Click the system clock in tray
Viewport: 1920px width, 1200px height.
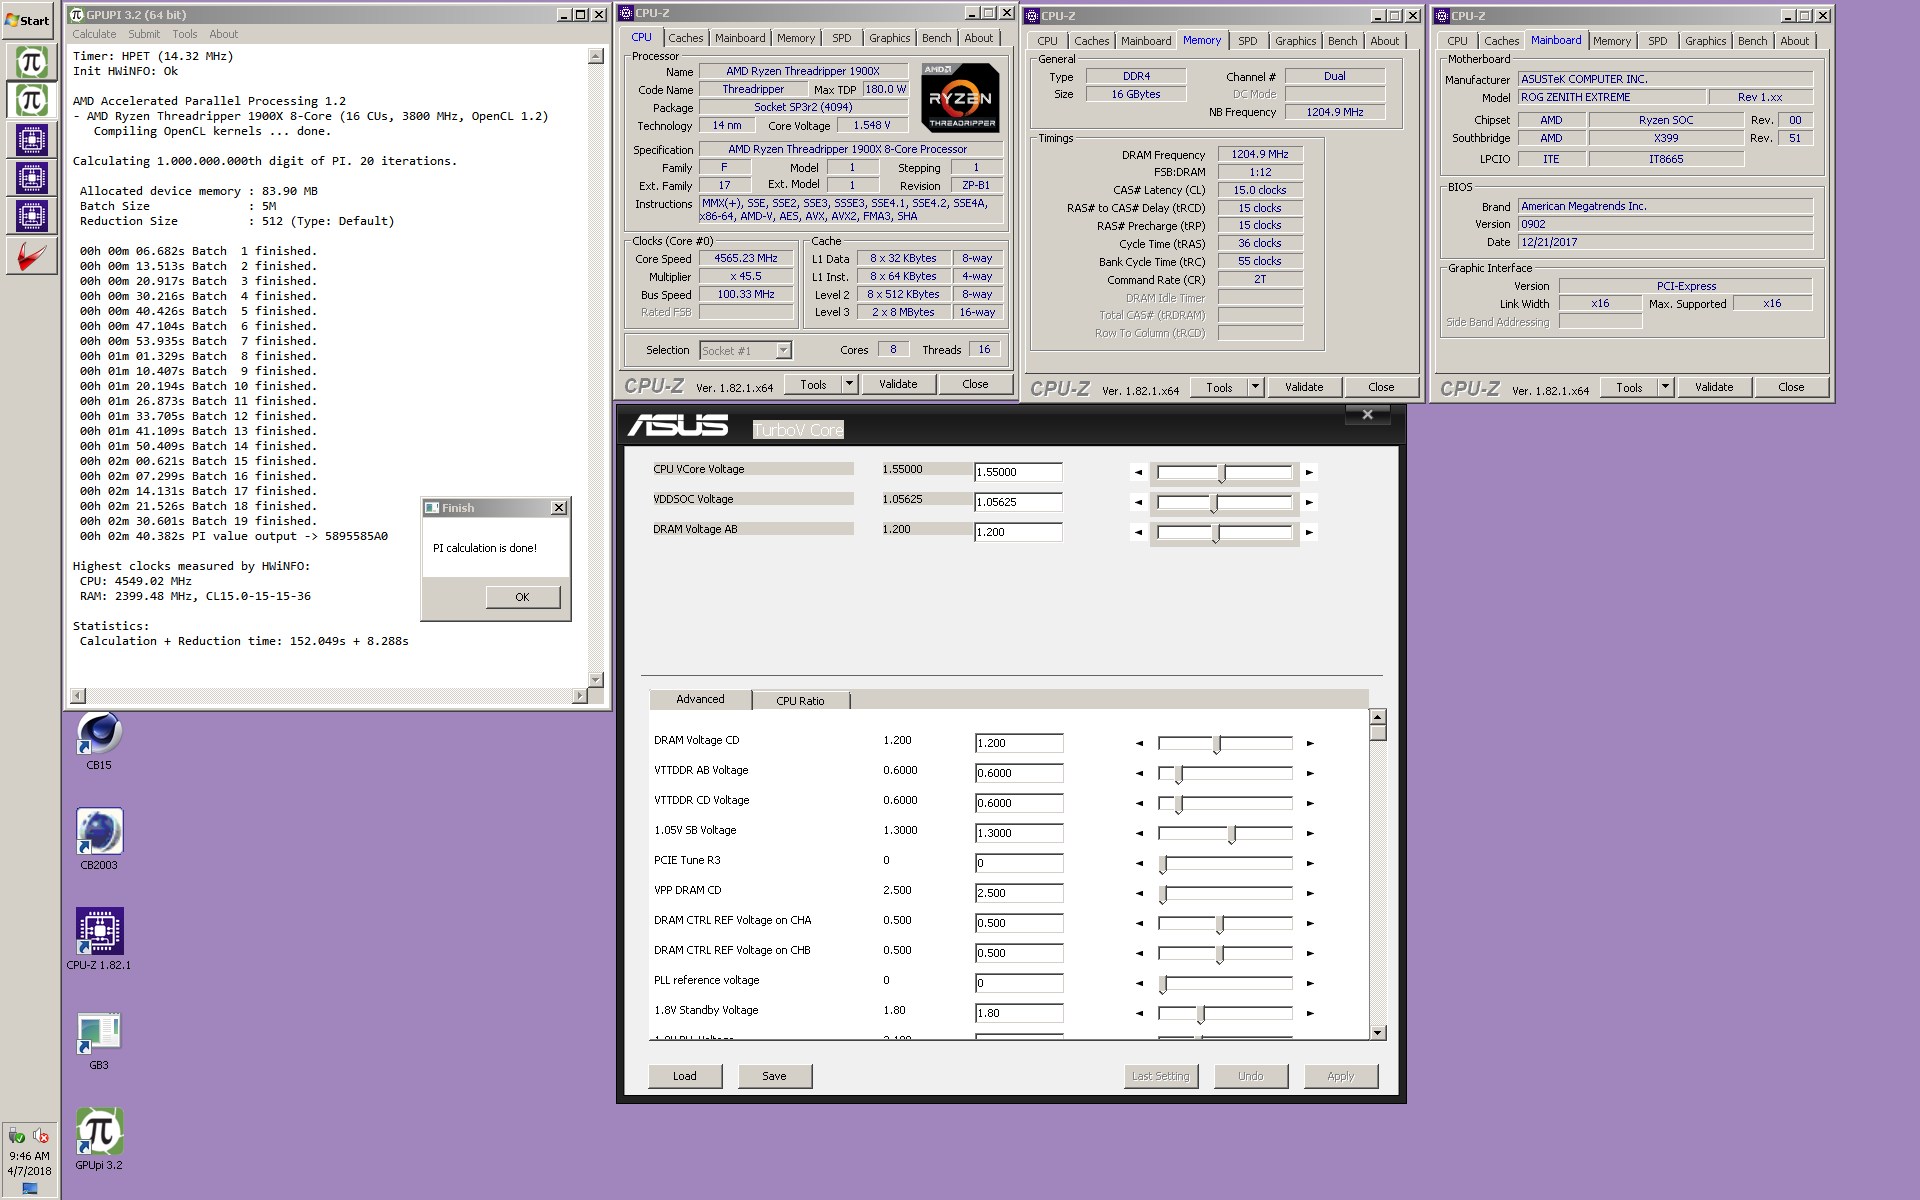[x=29, y=1163]
